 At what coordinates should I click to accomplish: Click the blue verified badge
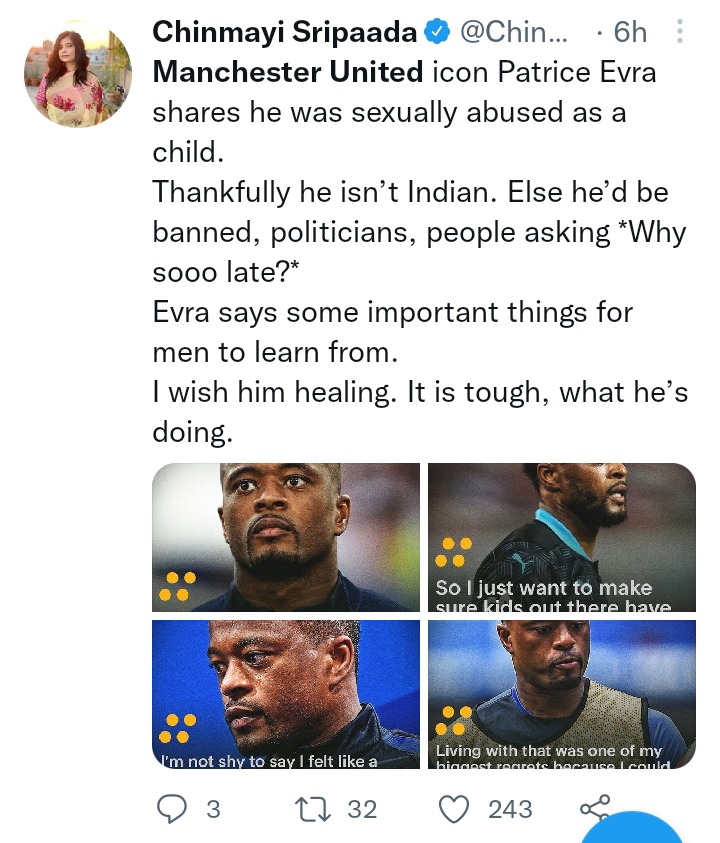click(437, 32)
